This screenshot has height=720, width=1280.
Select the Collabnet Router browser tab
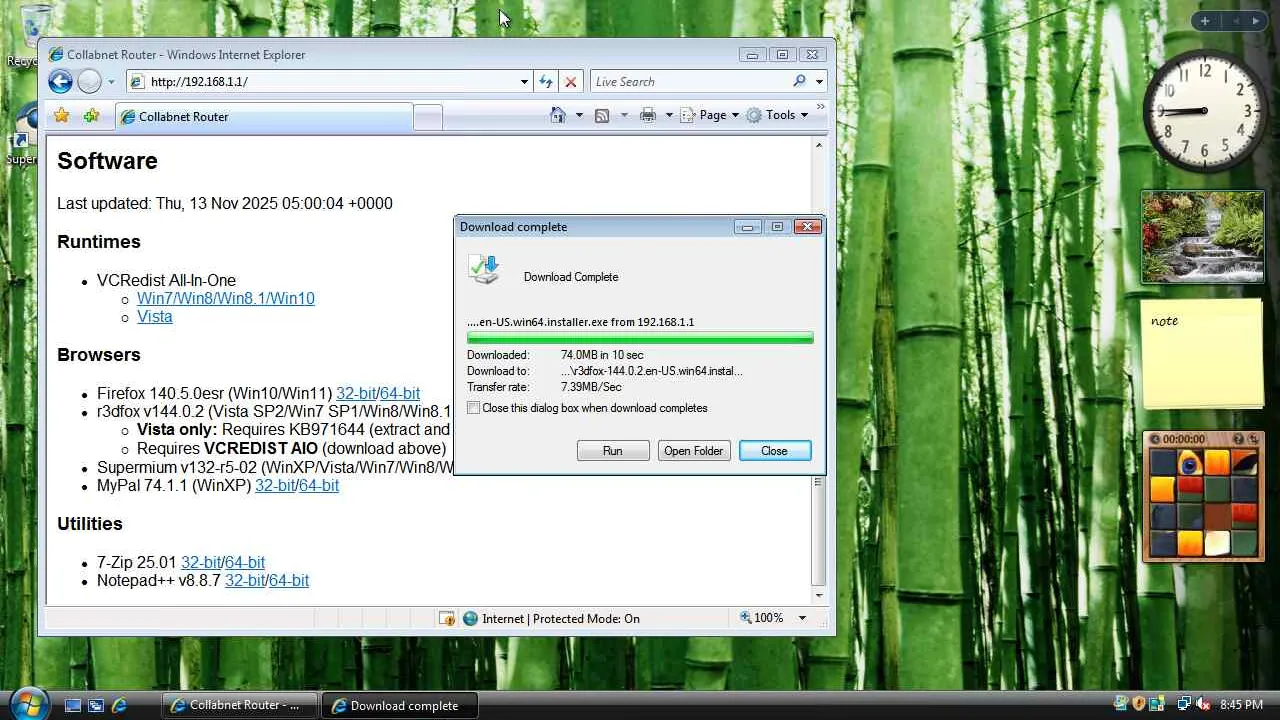[264, 117]
